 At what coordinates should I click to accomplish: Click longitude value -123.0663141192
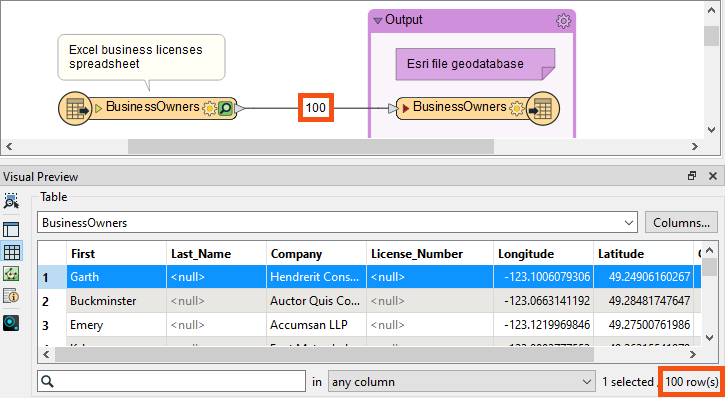click(x=543, y=301)
